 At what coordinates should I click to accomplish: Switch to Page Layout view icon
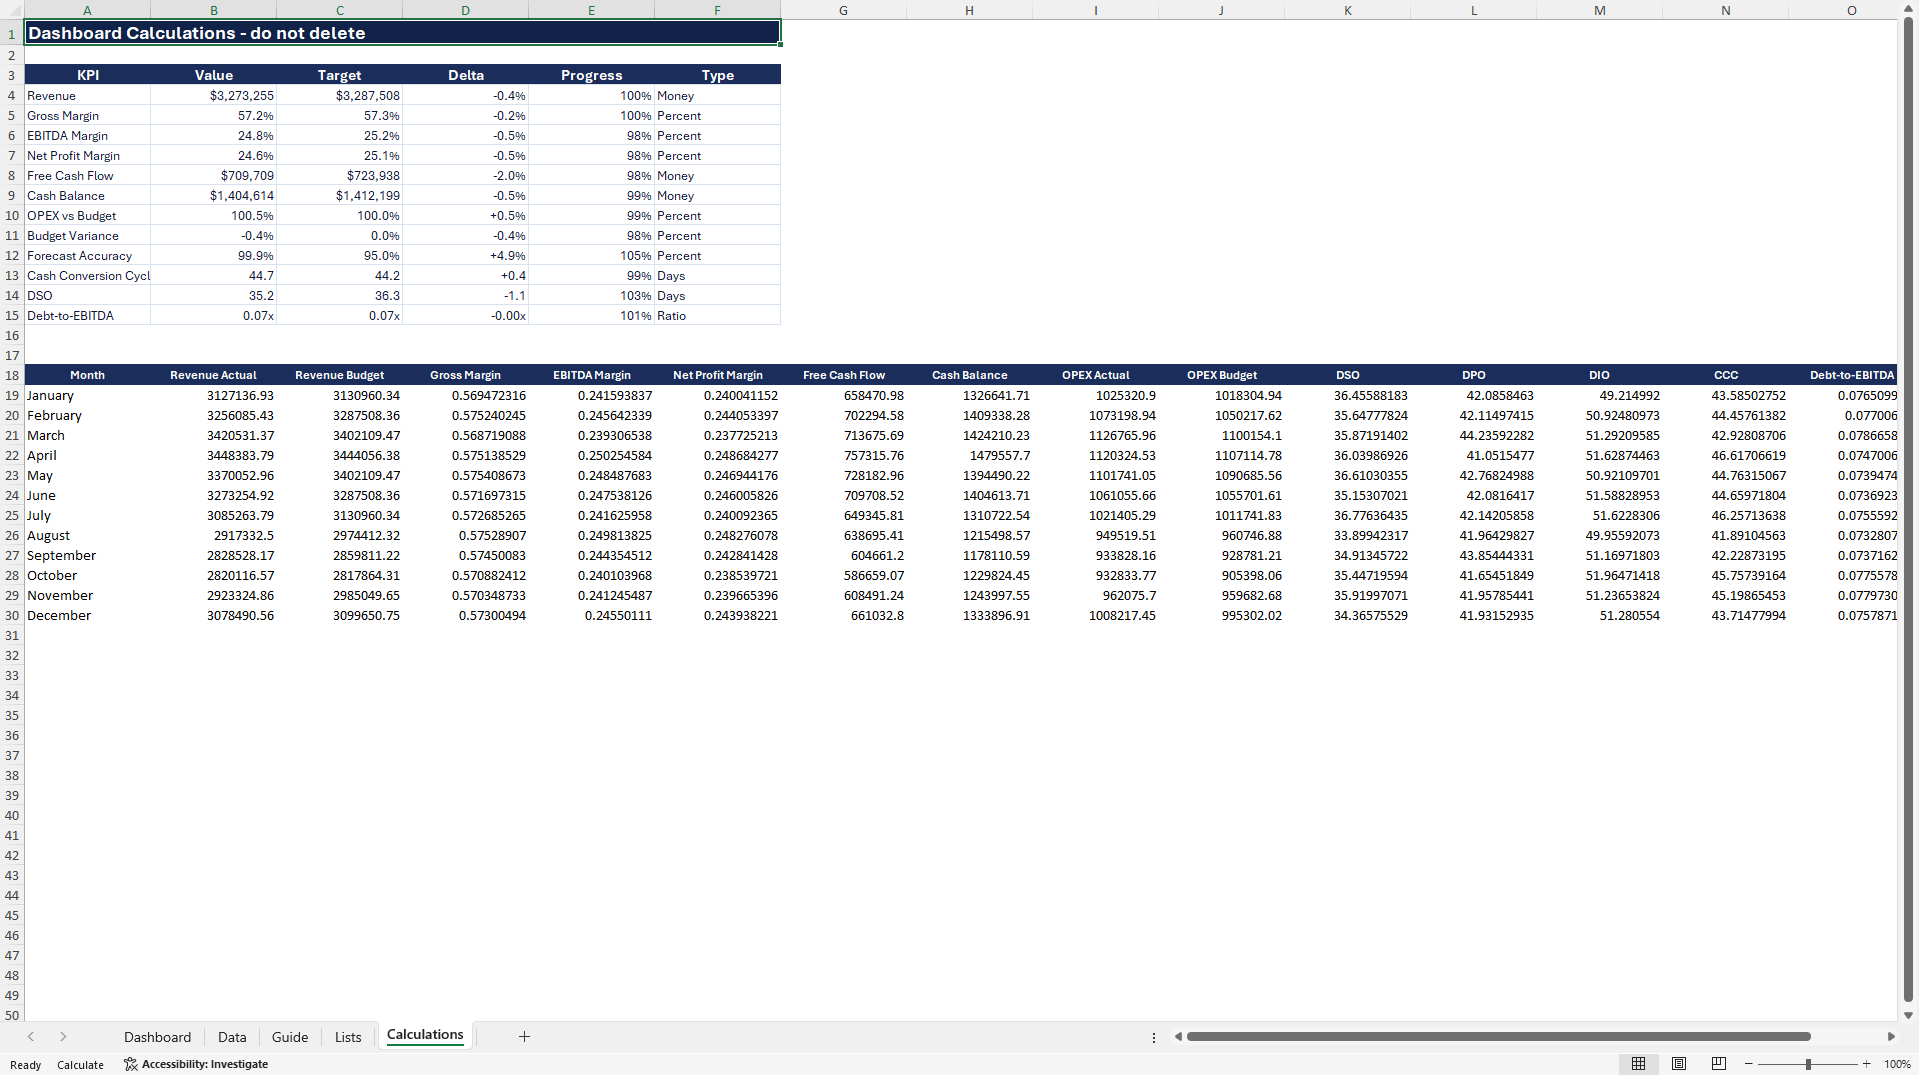[1679, 1064]
